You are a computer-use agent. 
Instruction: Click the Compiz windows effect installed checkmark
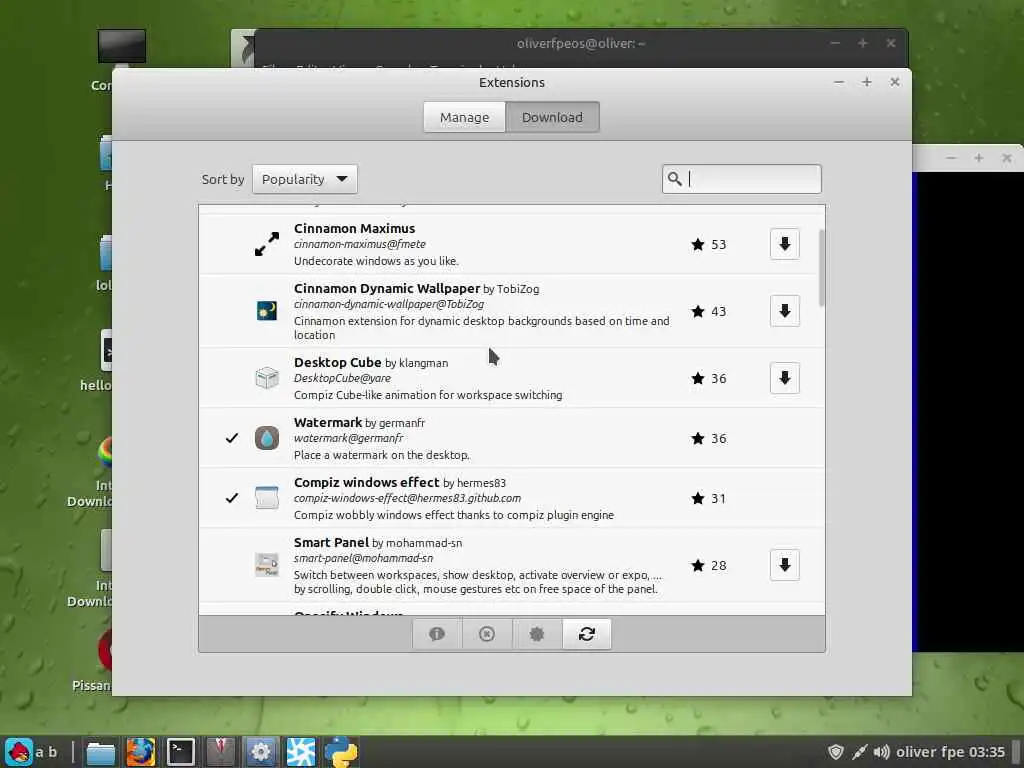[232, 498]
